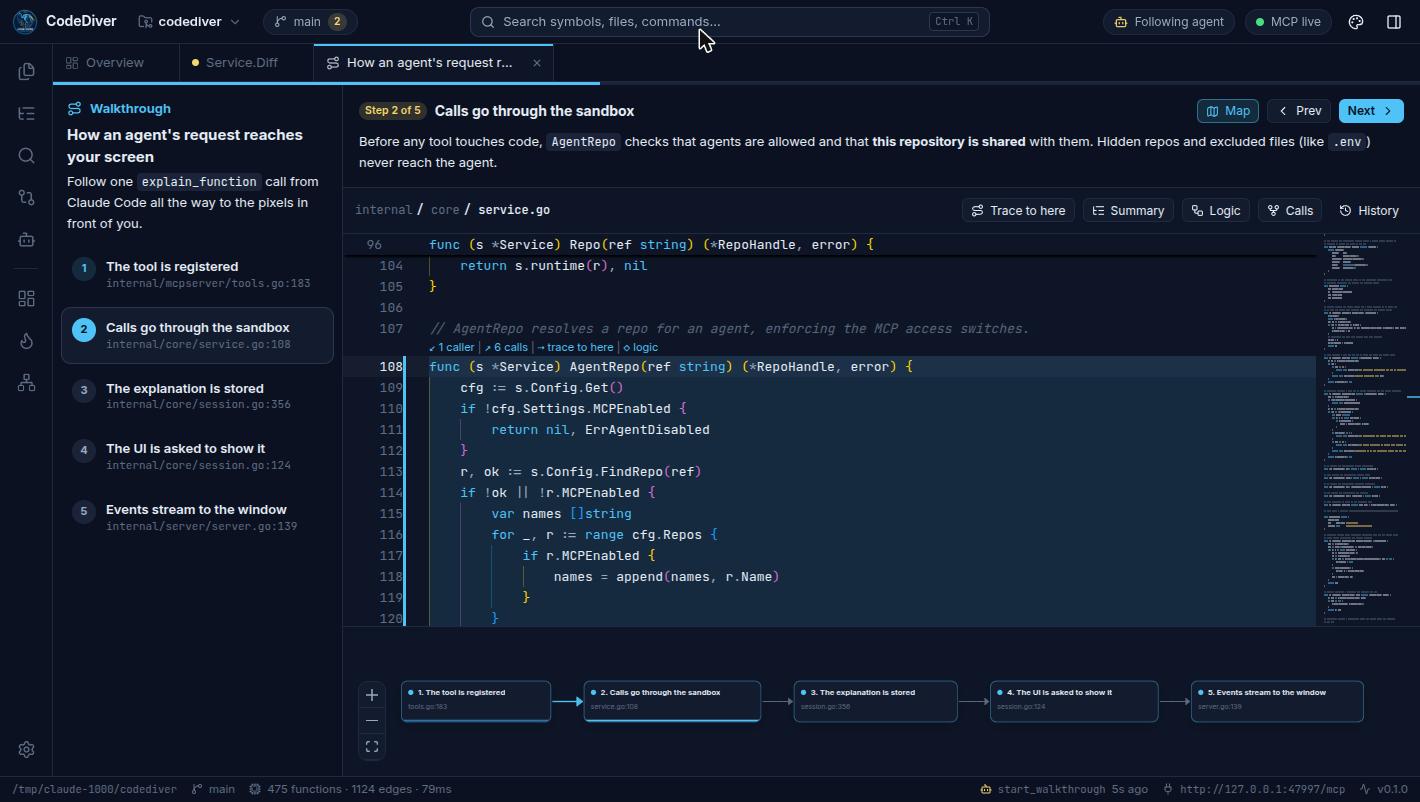Image resolution: width=1420 pixels, height=802 pixels.
Task: Click the v0.1.0 version indicator
Action: [x=1386, y=789]
